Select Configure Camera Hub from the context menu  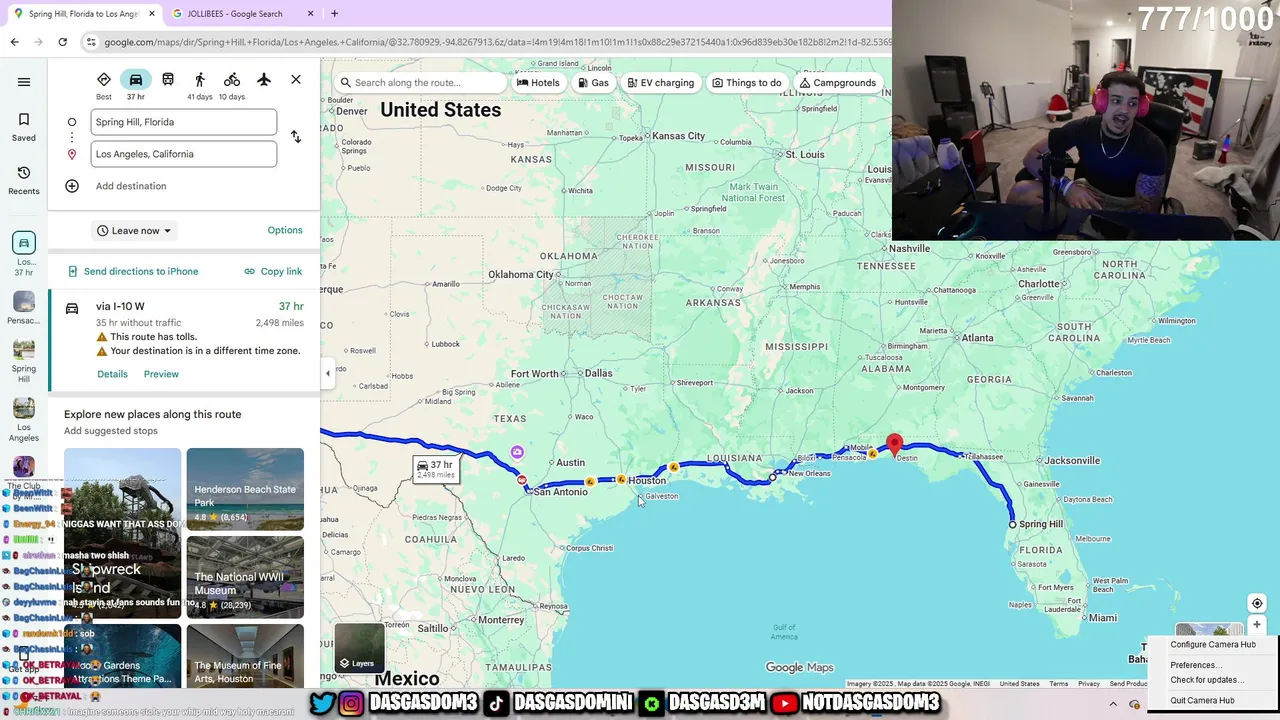pyautogui.click(x=1213, y=645)
